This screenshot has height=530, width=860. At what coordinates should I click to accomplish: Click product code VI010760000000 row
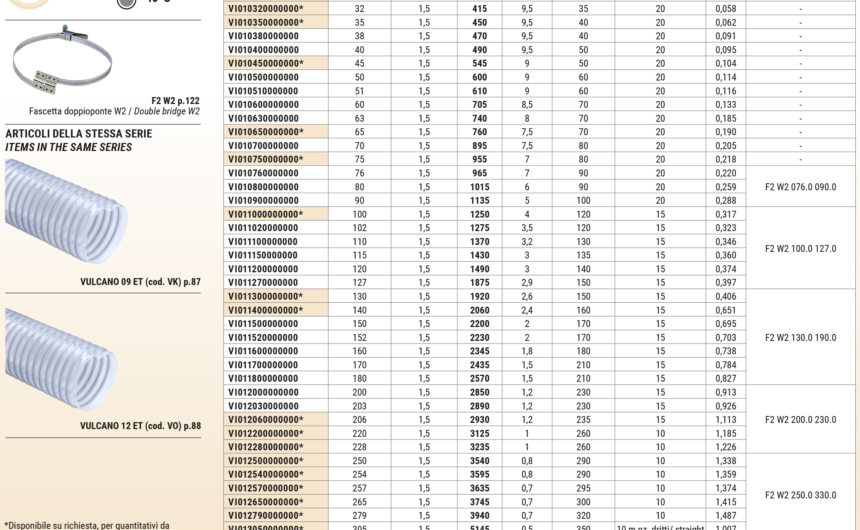(x=263, y=173)
